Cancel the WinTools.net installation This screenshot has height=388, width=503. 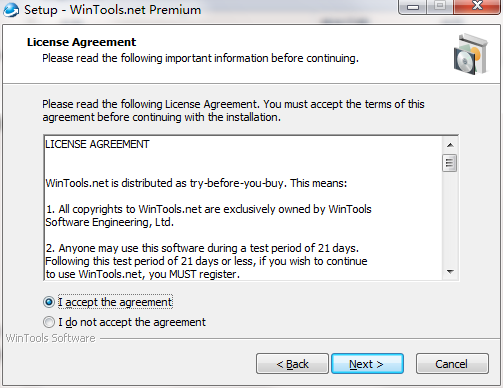pos(452,364)
